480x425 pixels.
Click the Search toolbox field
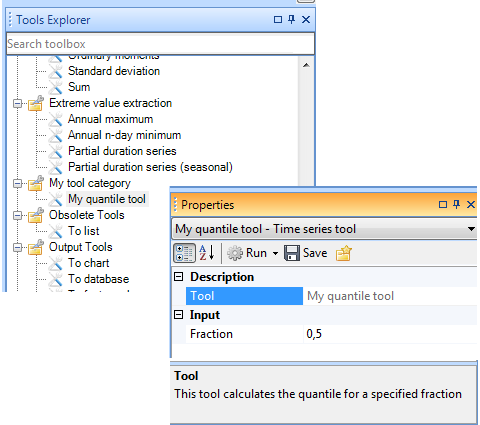[160, 44]
